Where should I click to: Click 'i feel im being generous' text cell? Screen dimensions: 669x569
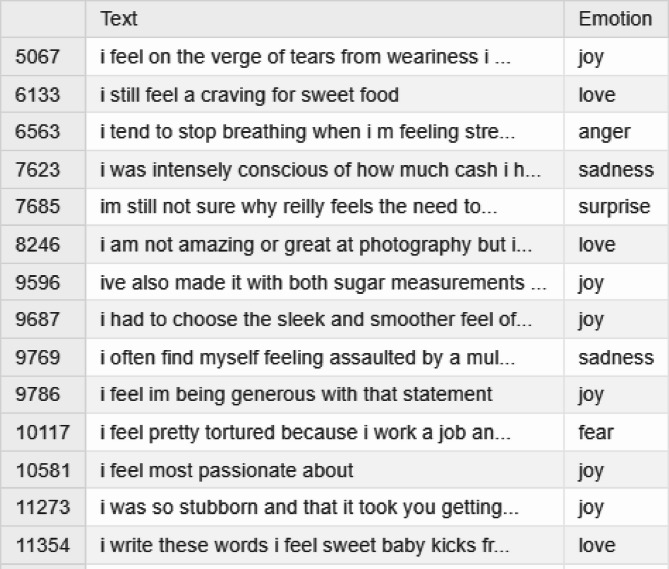296,395
